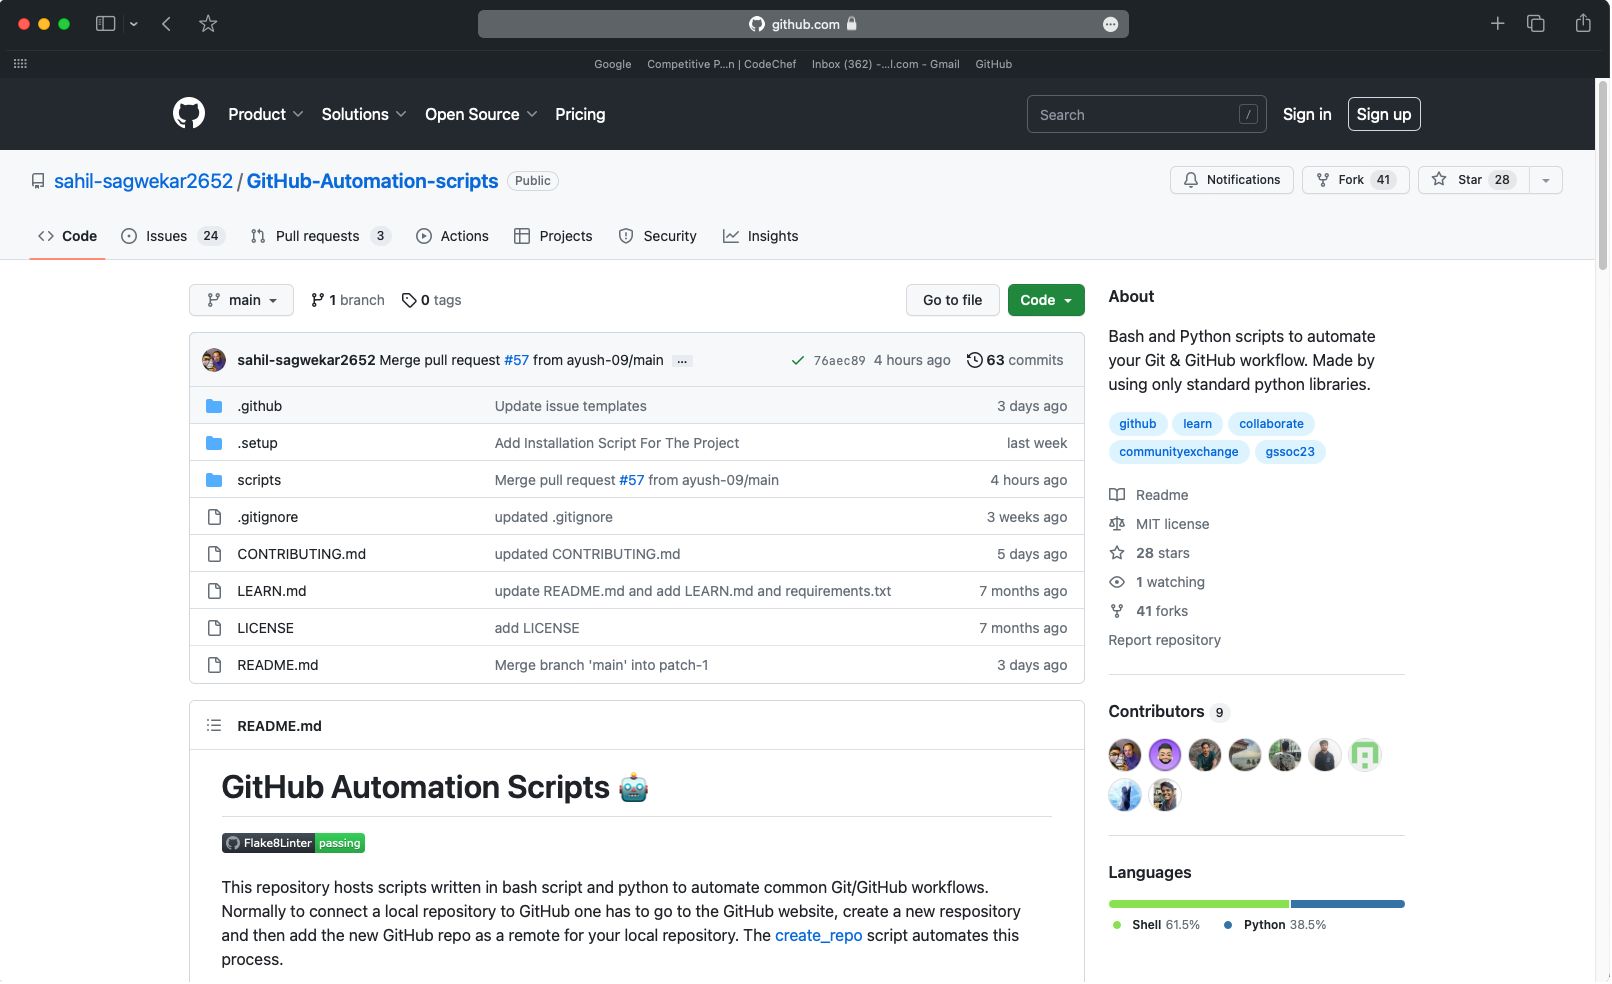
Task: Click the slash shortcut icon in search
Action: tap(1249, 115)
